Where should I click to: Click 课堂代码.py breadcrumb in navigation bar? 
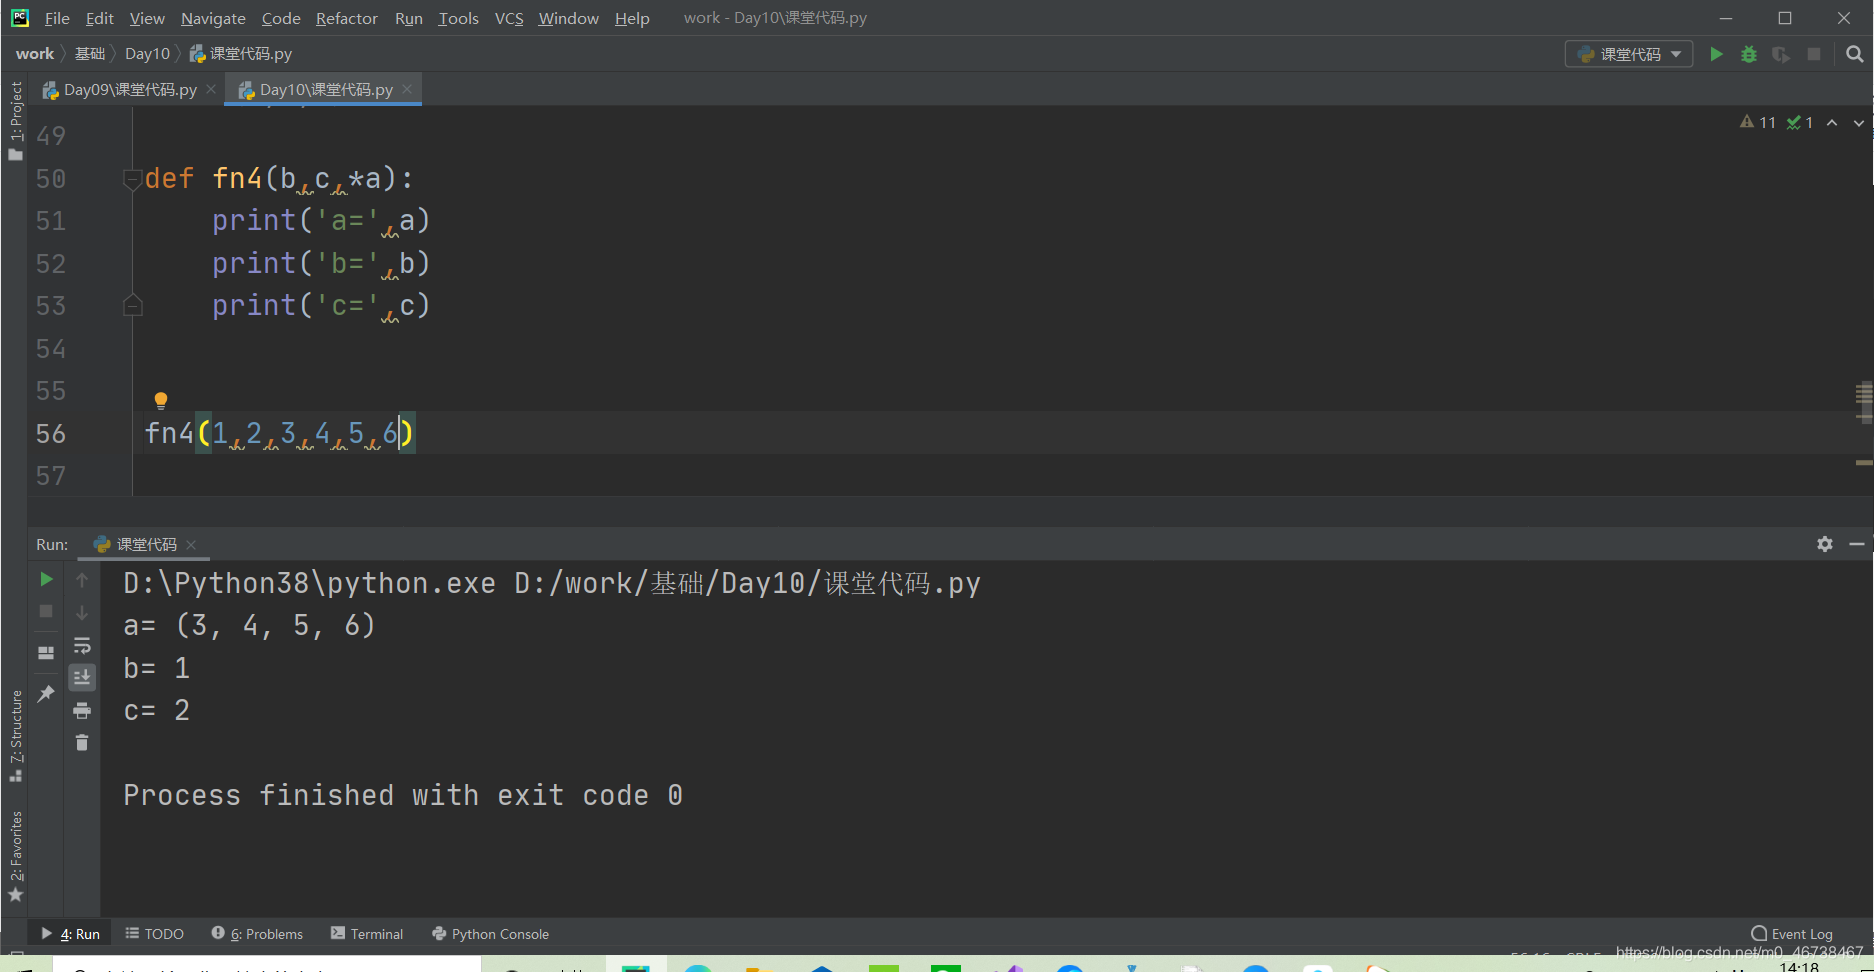tap(241, 54)
